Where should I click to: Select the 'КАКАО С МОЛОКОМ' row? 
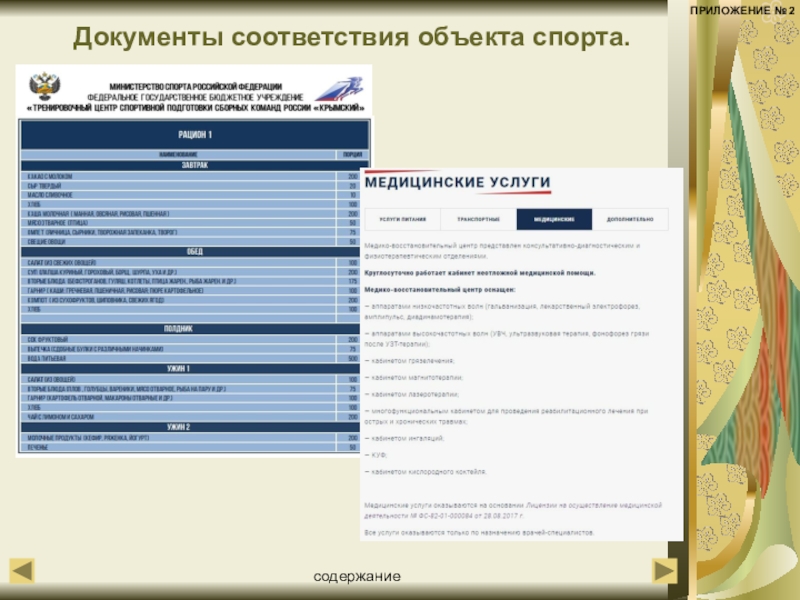tap(191, 177)
